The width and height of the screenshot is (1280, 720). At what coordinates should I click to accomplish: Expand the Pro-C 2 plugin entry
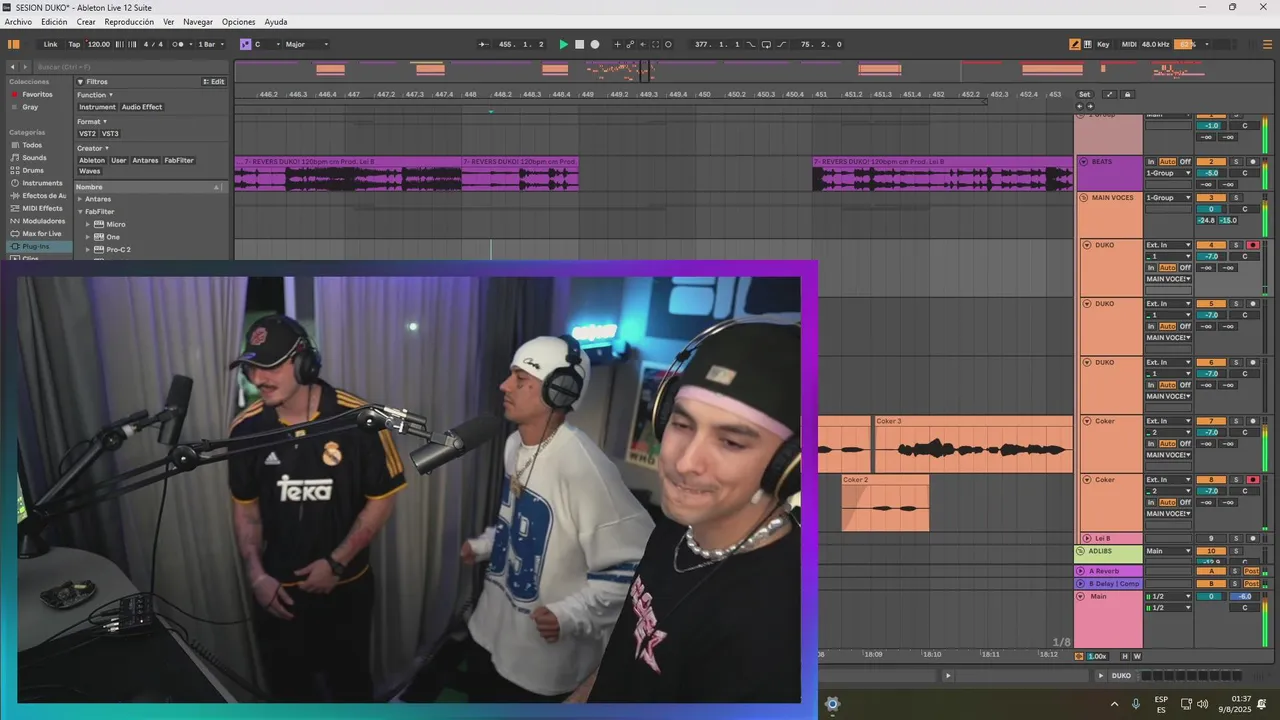click(88, 249)
